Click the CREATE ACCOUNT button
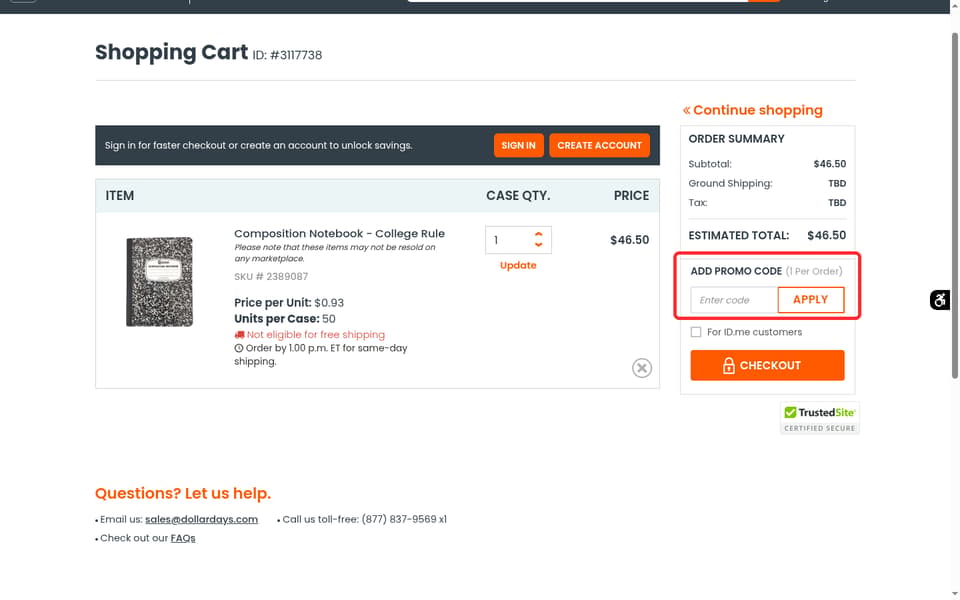 pos(599,145)
